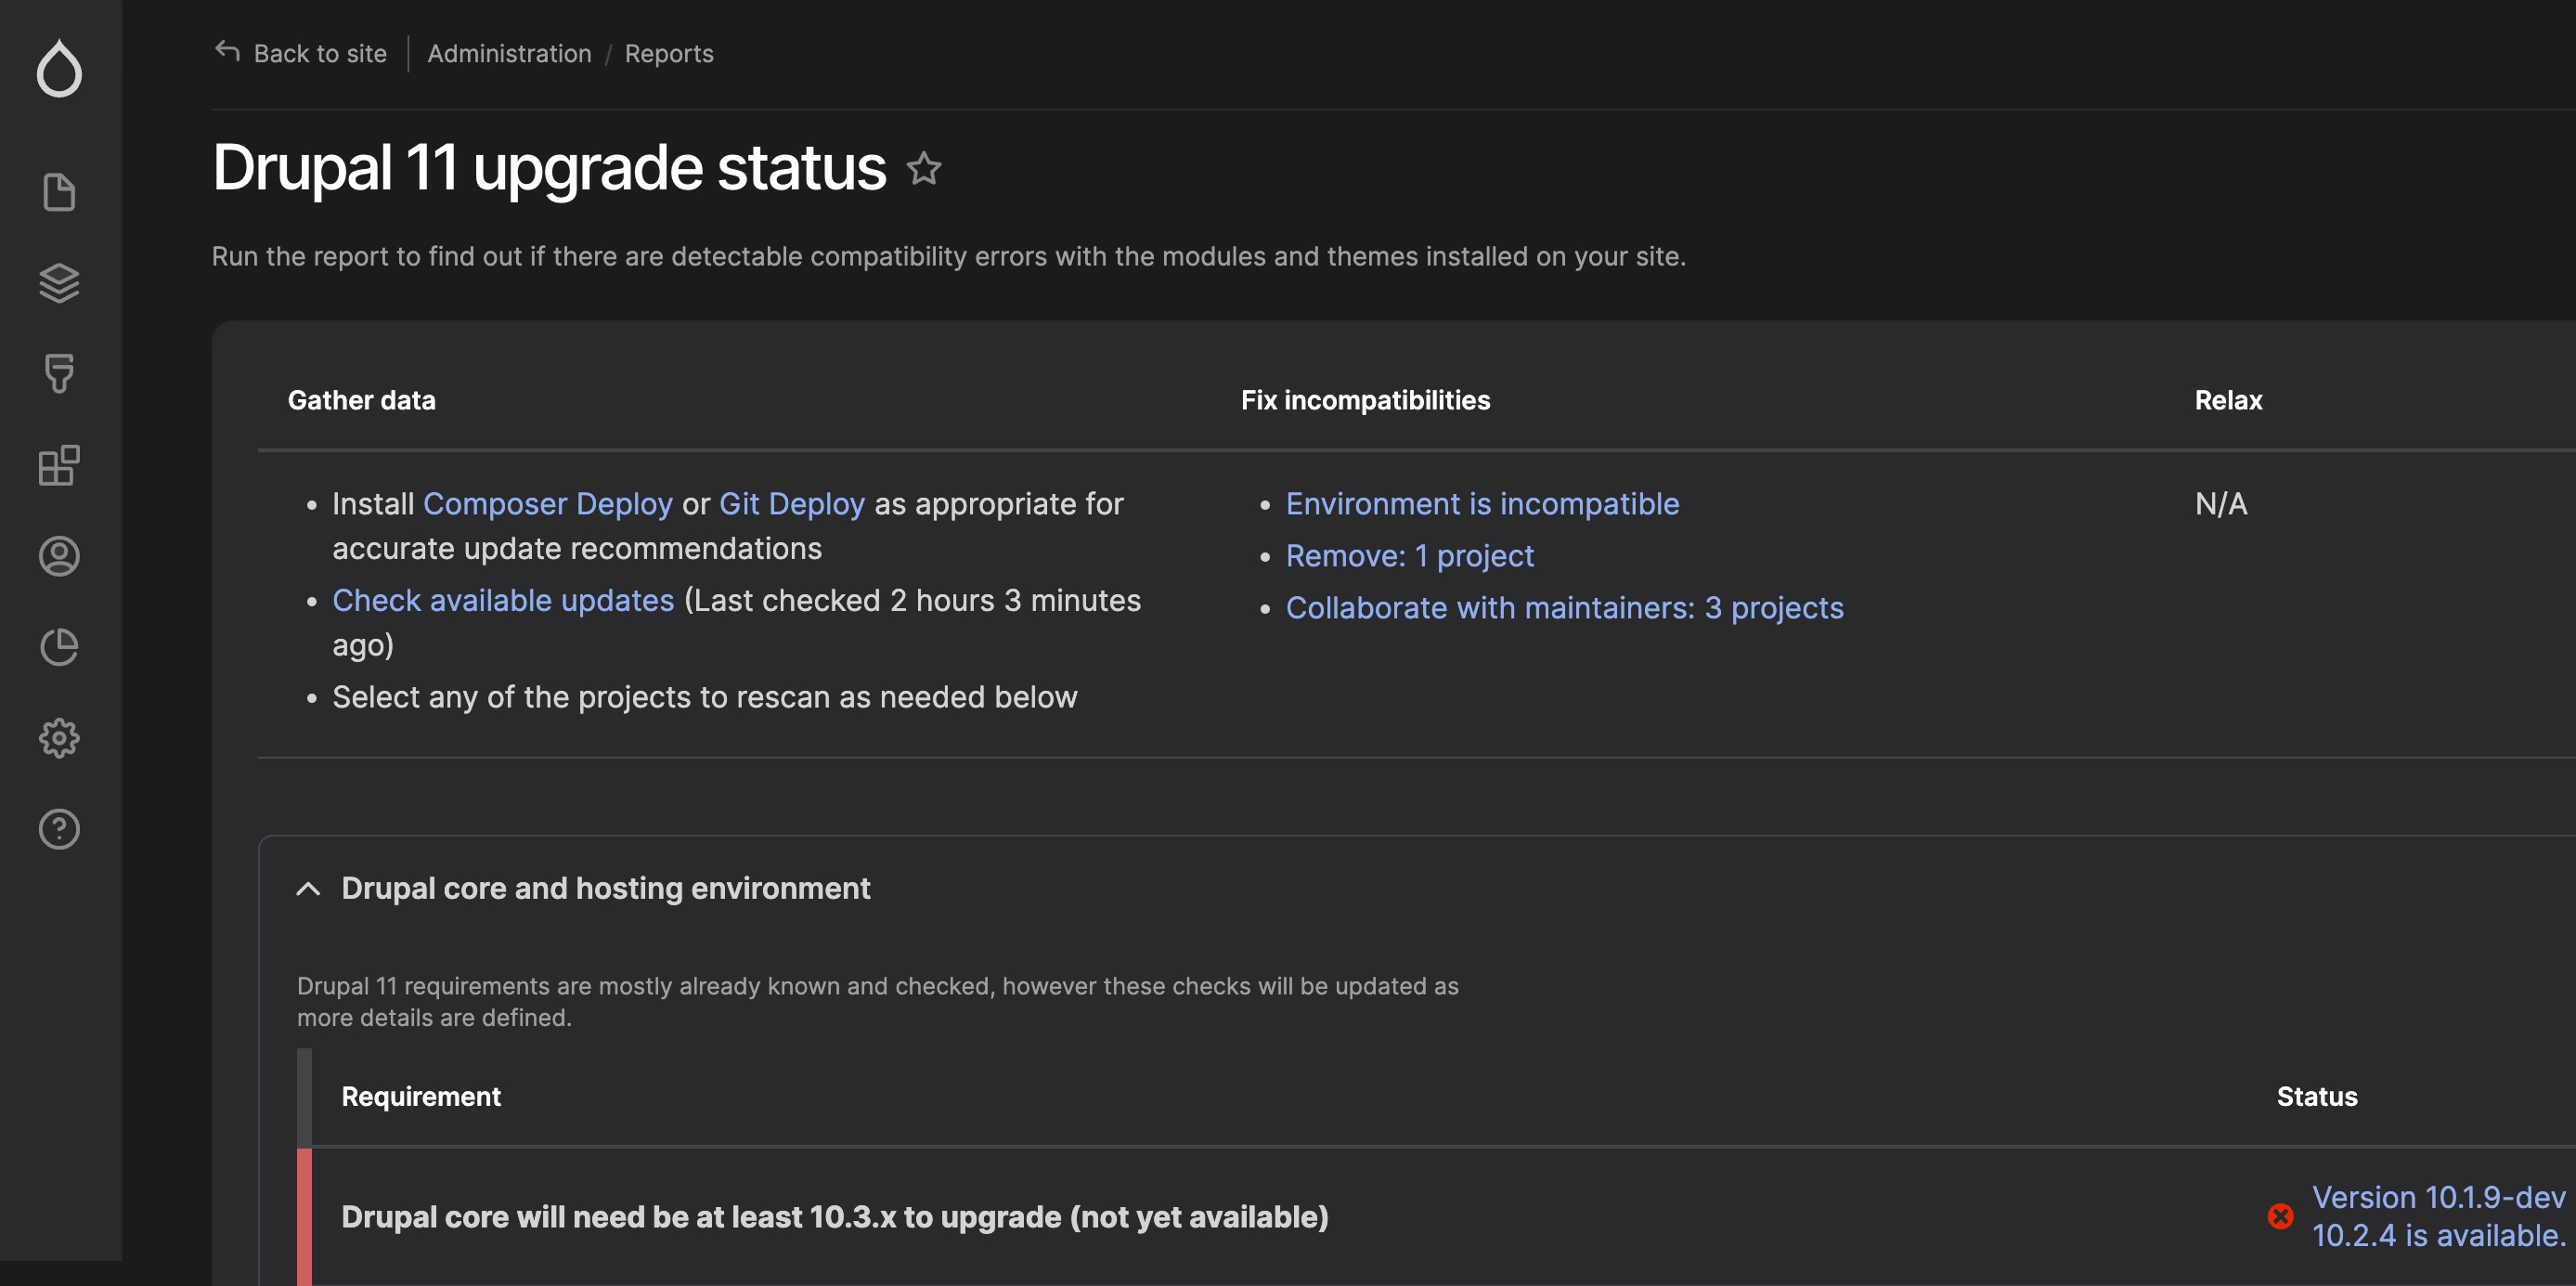The width and height of the screenshot is (2576, 1286).
Task: Click the Requirement table header
Action: (x=421, y=1096)
